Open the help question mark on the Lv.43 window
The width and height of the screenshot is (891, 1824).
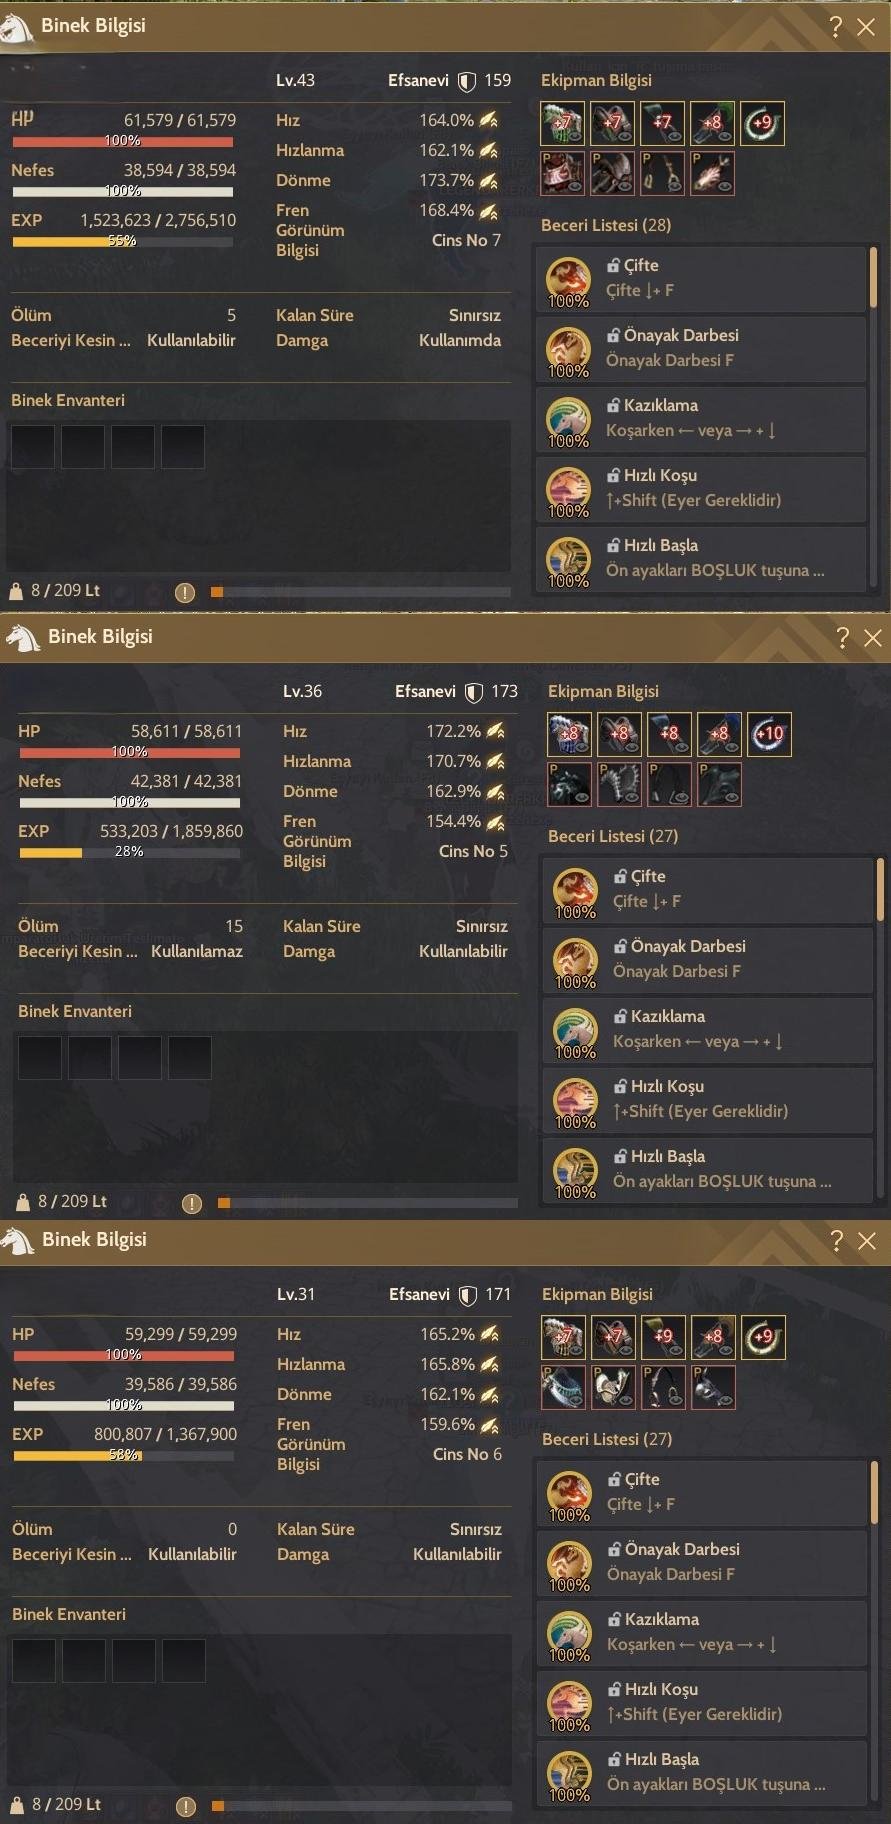[x=836, y=27]
